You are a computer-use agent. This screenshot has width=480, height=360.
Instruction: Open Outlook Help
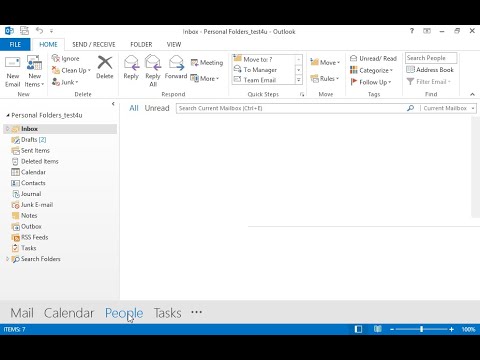(x=412, y=31)
